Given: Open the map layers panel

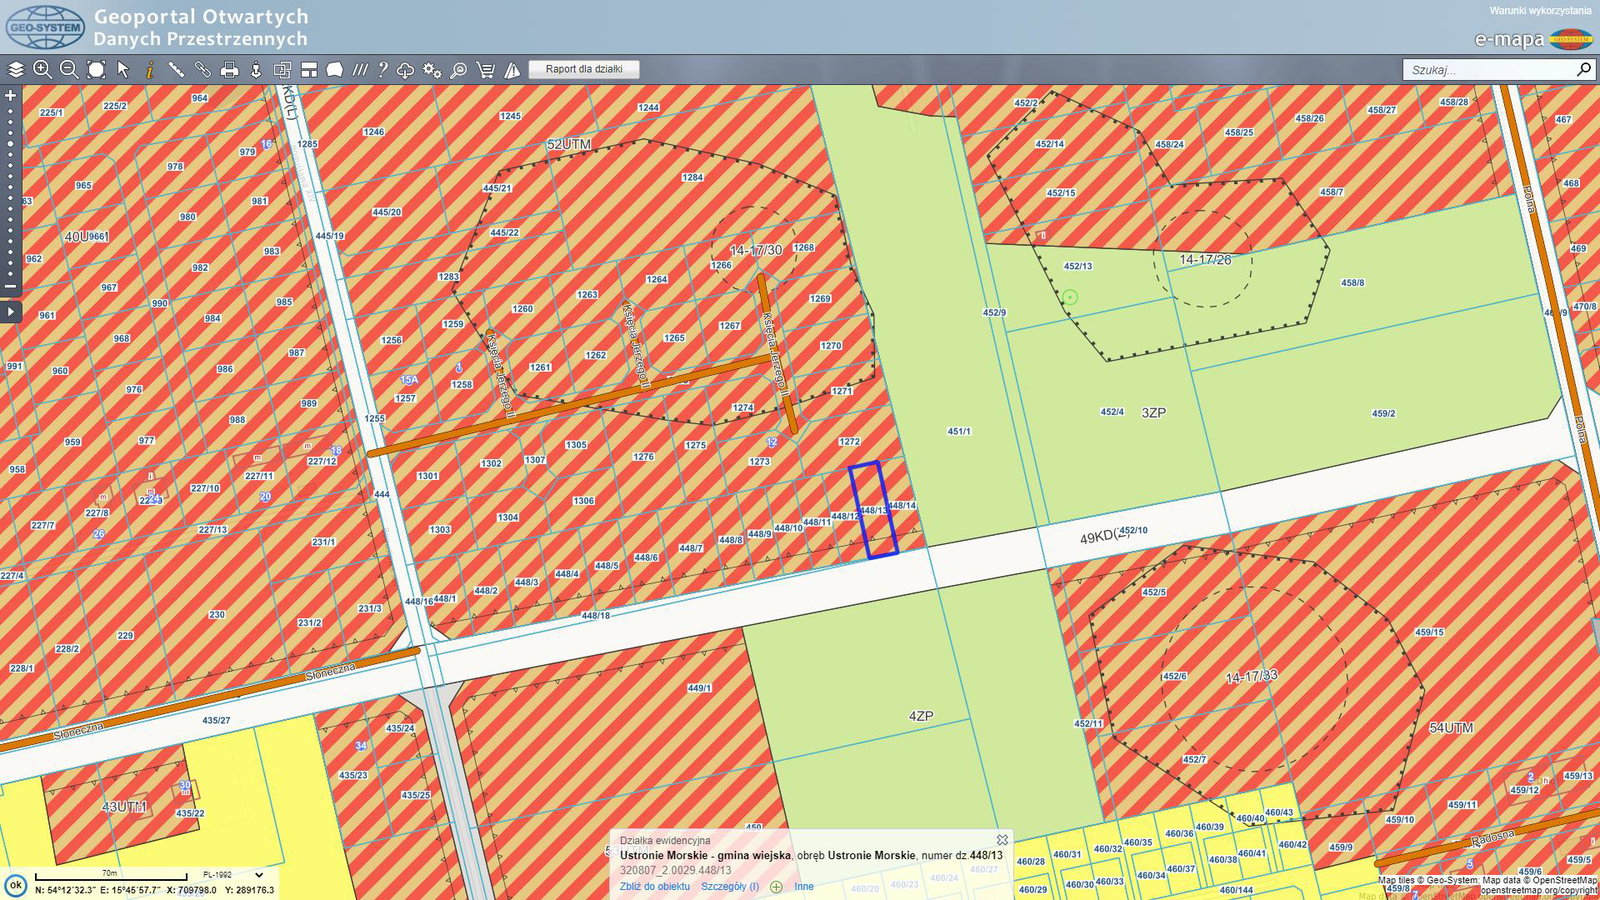Looking at the screenshot, I should (16, 70).
